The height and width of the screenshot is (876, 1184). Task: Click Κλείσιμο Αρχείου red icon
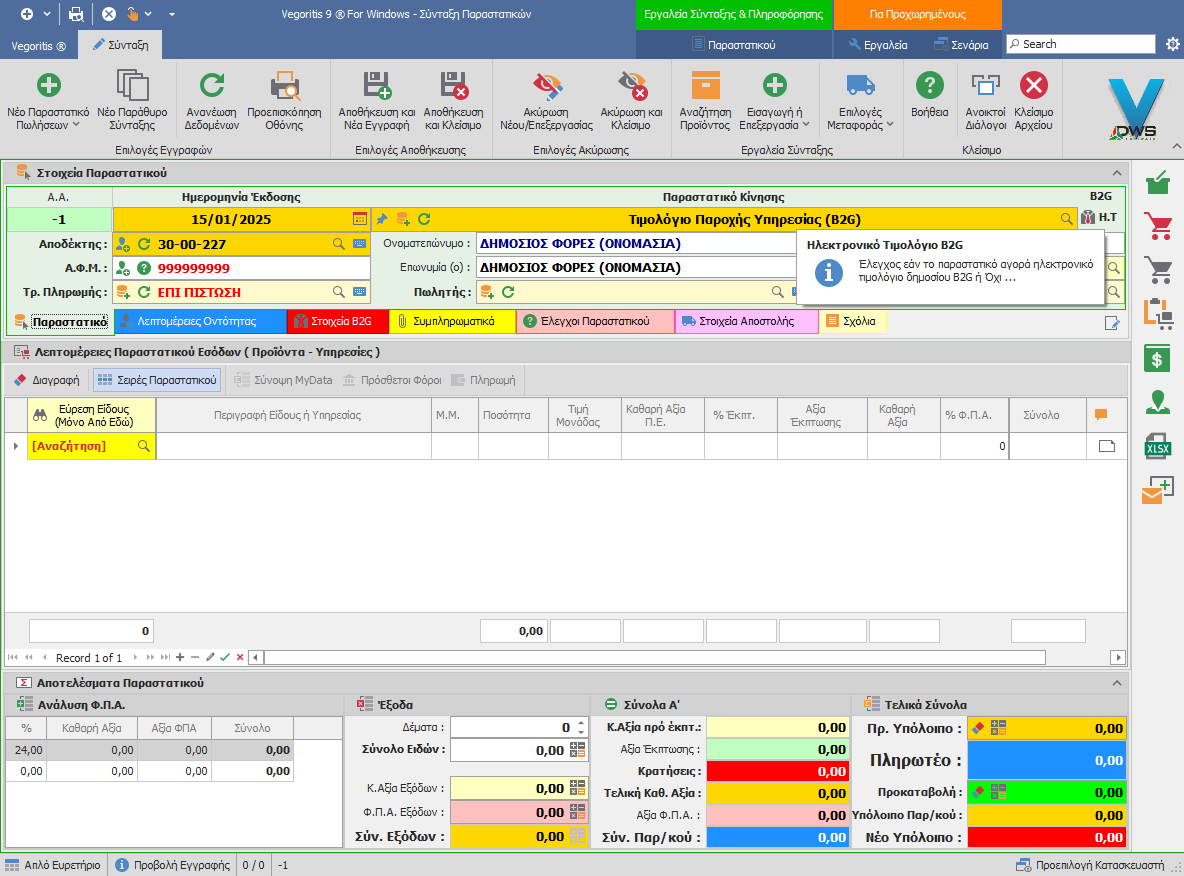(x=1033, y=87)
